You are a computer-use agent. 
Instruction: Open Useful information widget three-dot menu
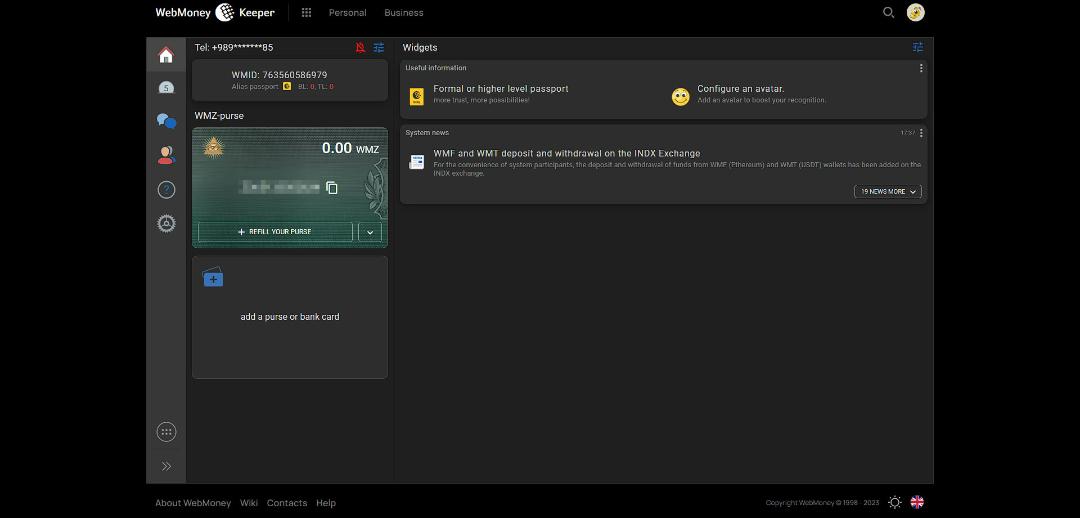tap(921, 68)
